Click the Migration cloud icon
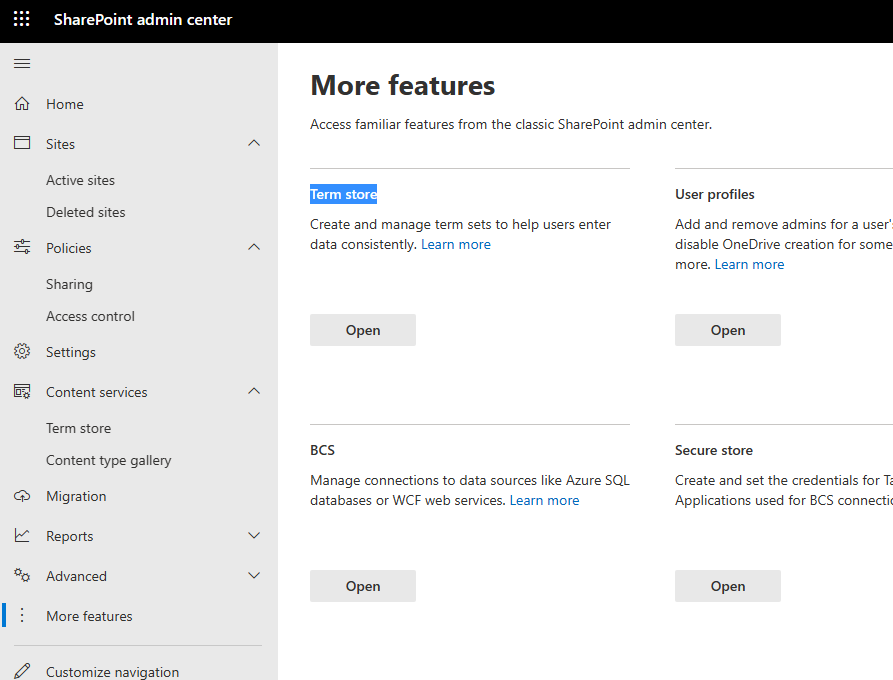 pos(22,496)
